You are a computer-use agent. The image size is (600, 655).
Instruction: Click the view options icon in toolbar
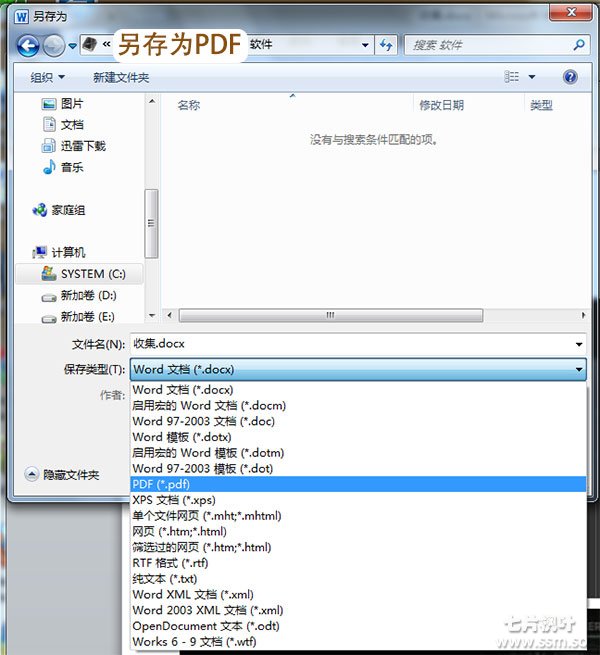(513, 77)
